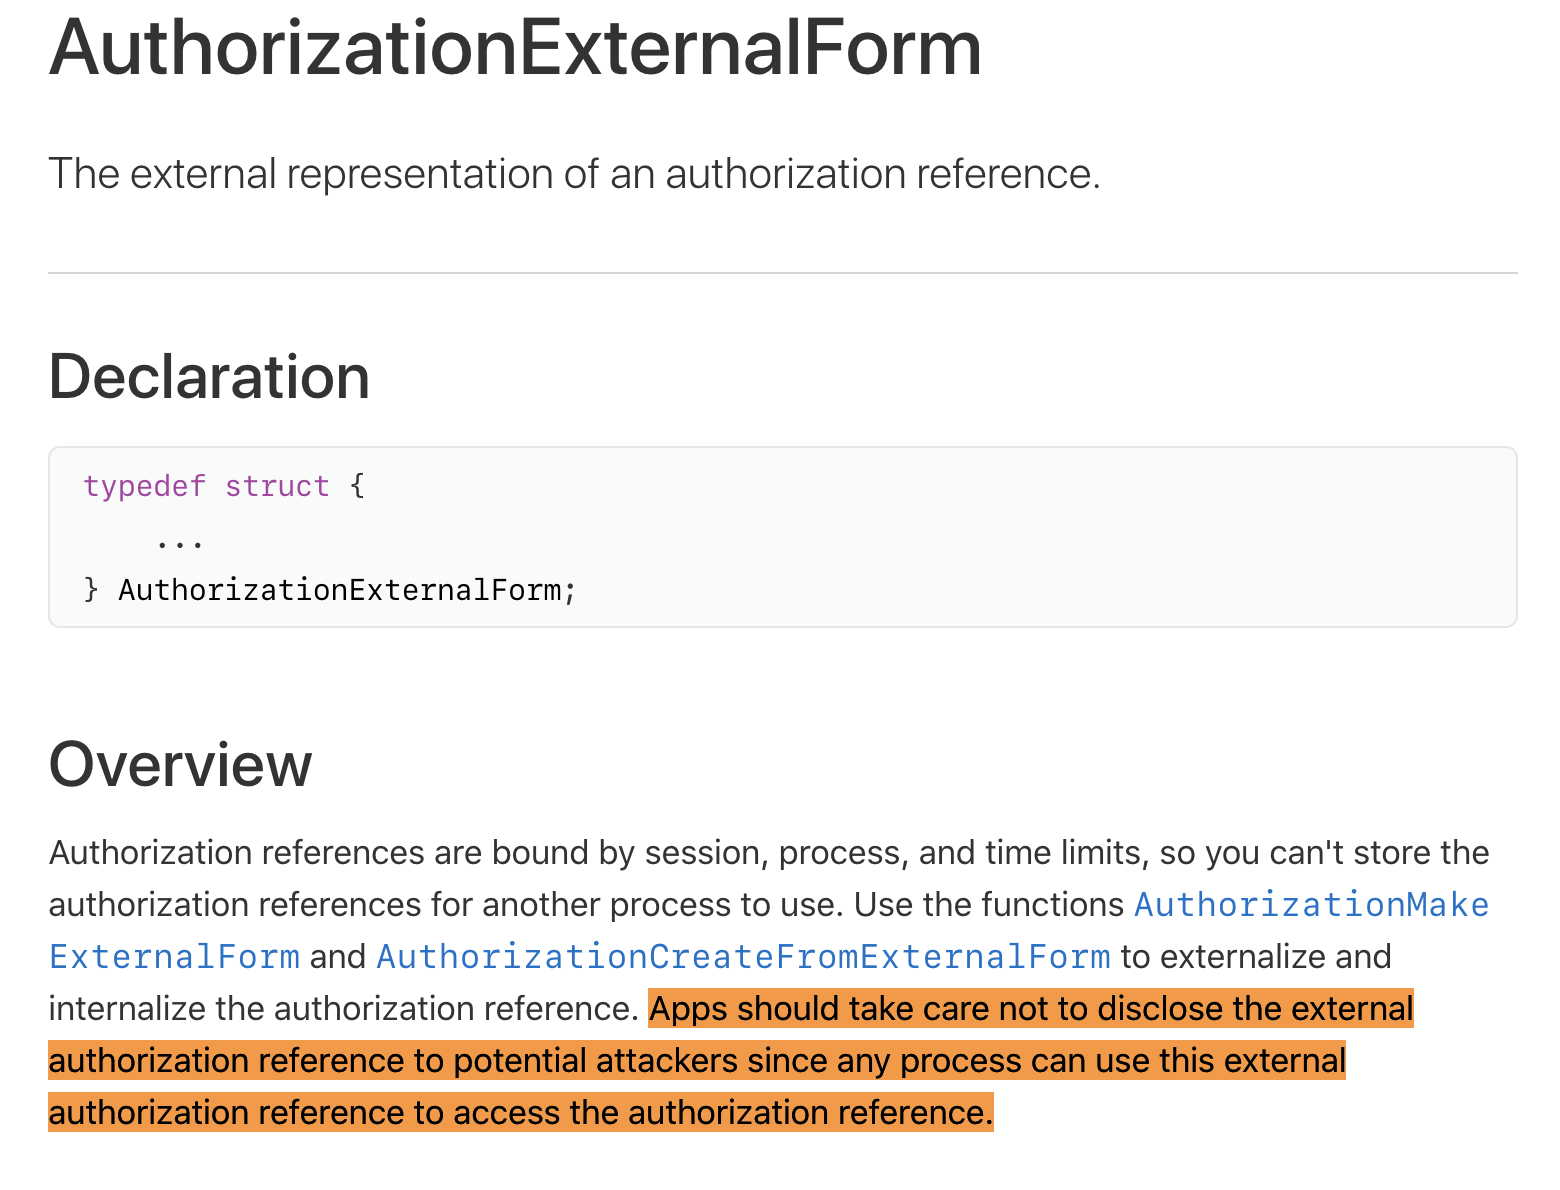
Task: Click the closing curly brace in code
Action: [91, 590]
